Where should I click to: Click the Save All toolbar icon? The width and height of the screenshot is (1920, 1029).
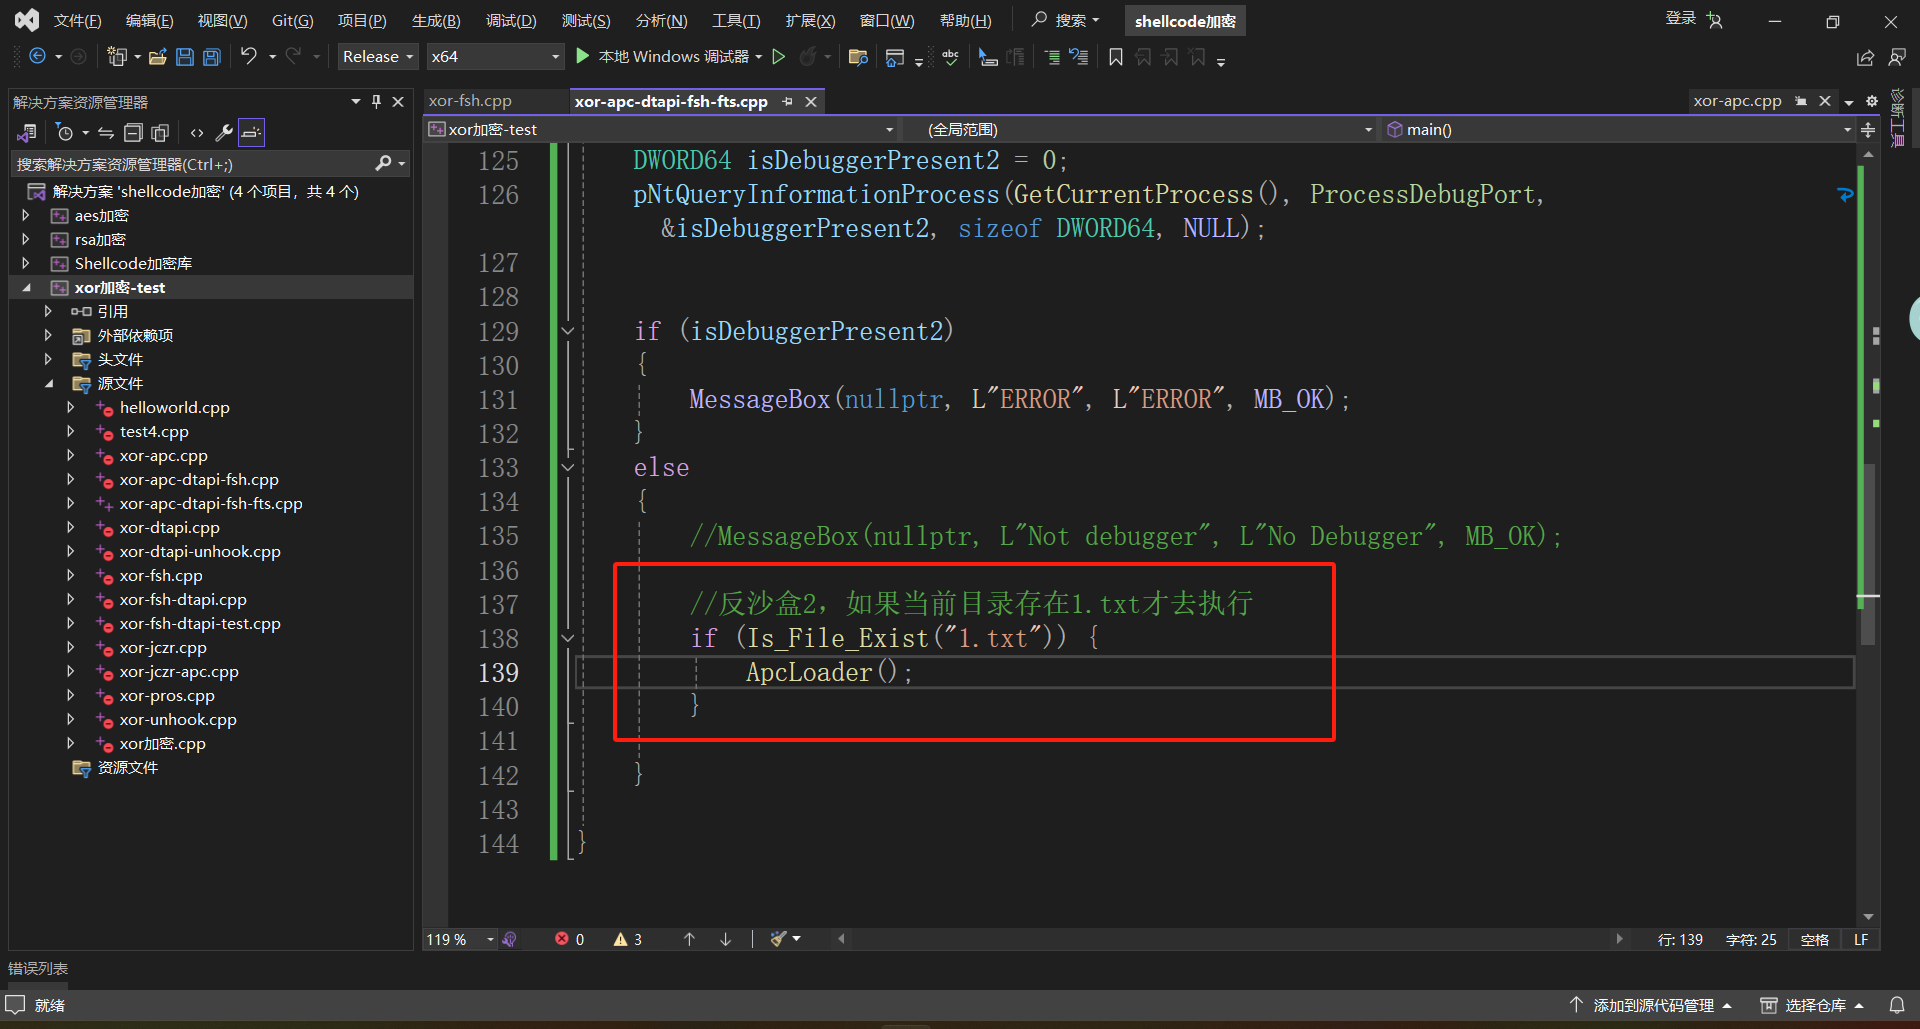[212, 57]
